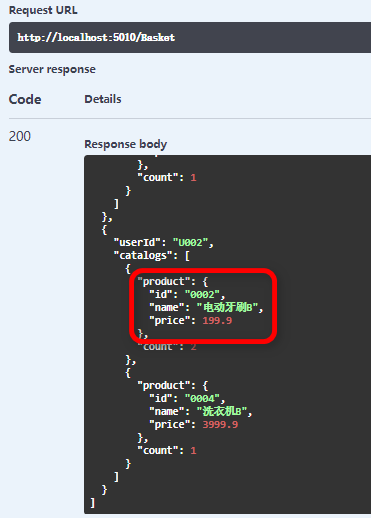The width and height of the screenshot is (371, 518).
Task: Select the "price": 199.9 line
Action: coord(190,321)
